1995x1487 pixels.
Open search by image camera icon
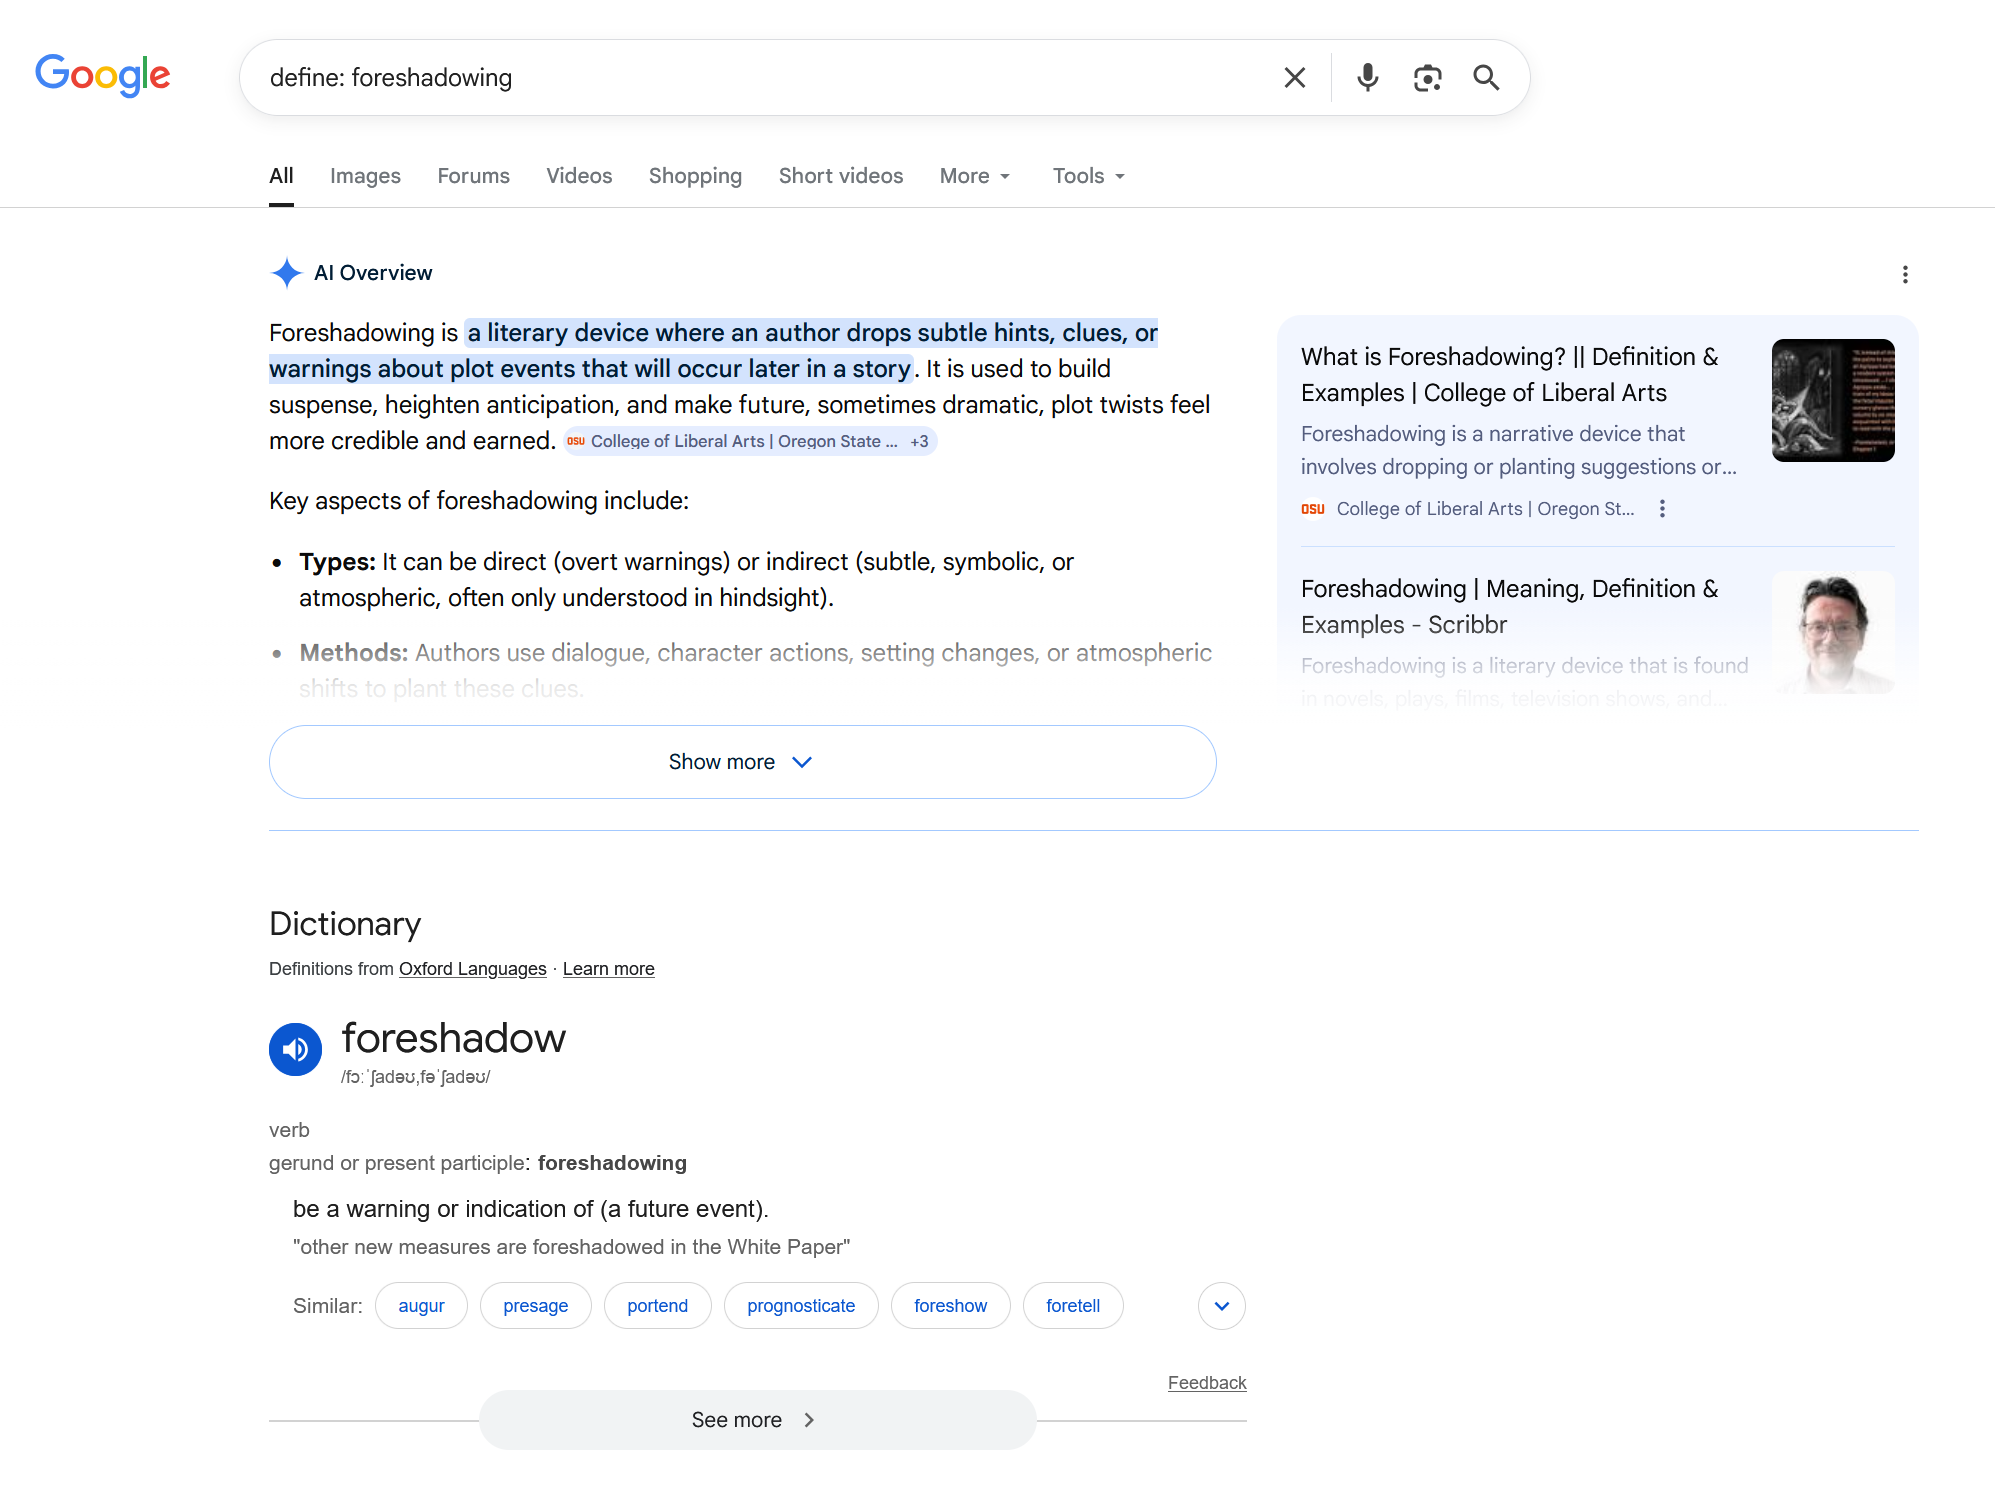(x=1427, y=78)
